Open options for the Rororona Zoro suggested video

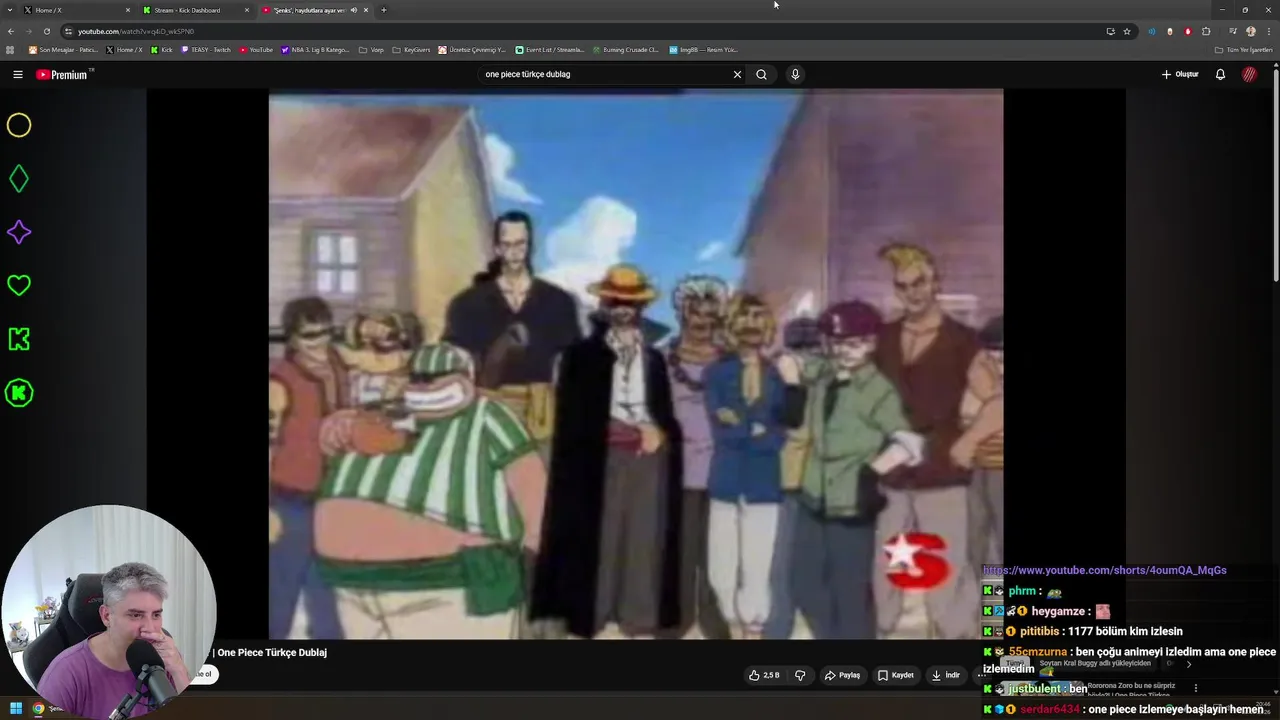tap(1195, 688)
